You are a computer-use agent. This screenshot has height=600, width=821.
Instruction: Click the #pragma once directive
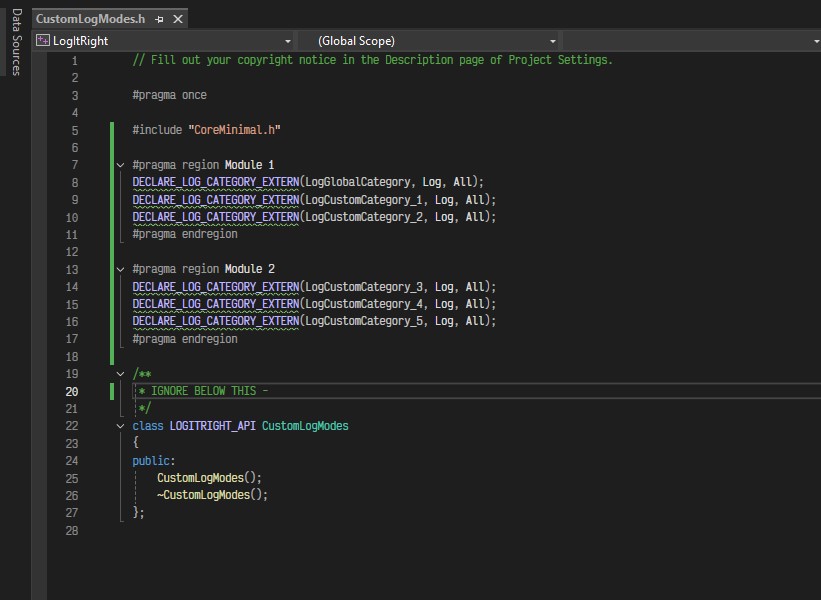[169, 95]
